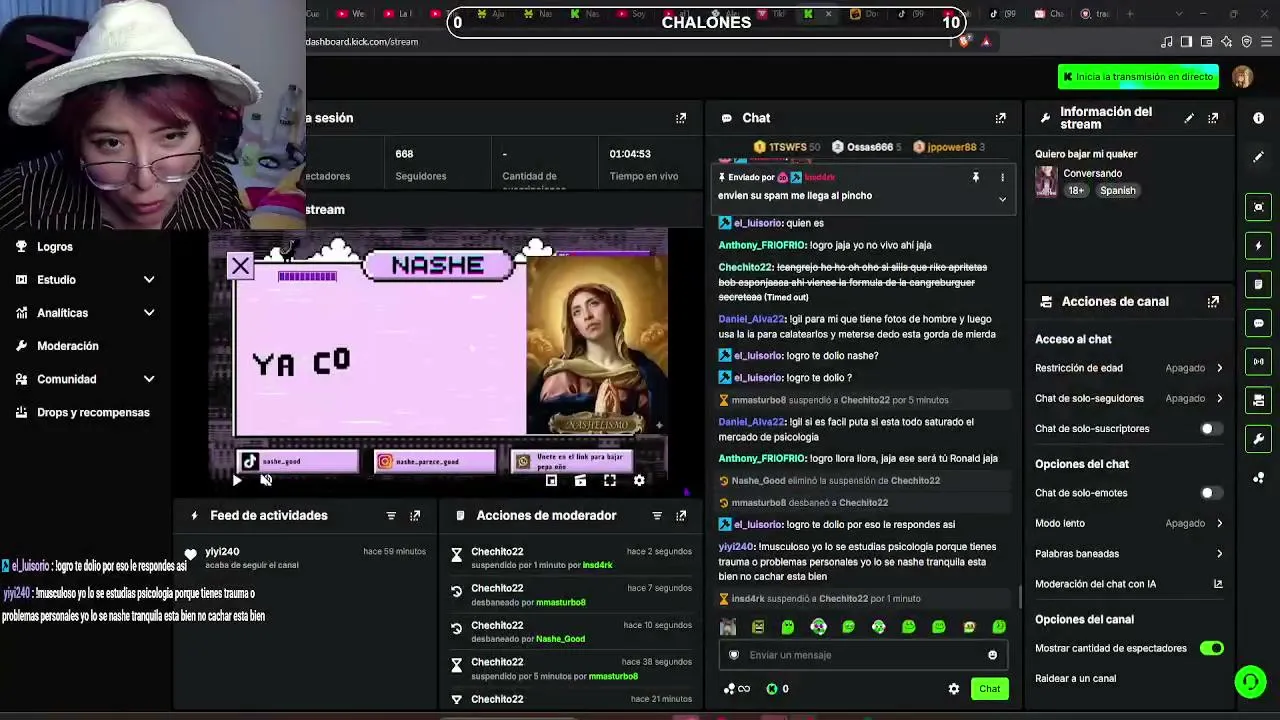Toggle the activity feed lightning widget in sidebar

tap(1259, 245)
